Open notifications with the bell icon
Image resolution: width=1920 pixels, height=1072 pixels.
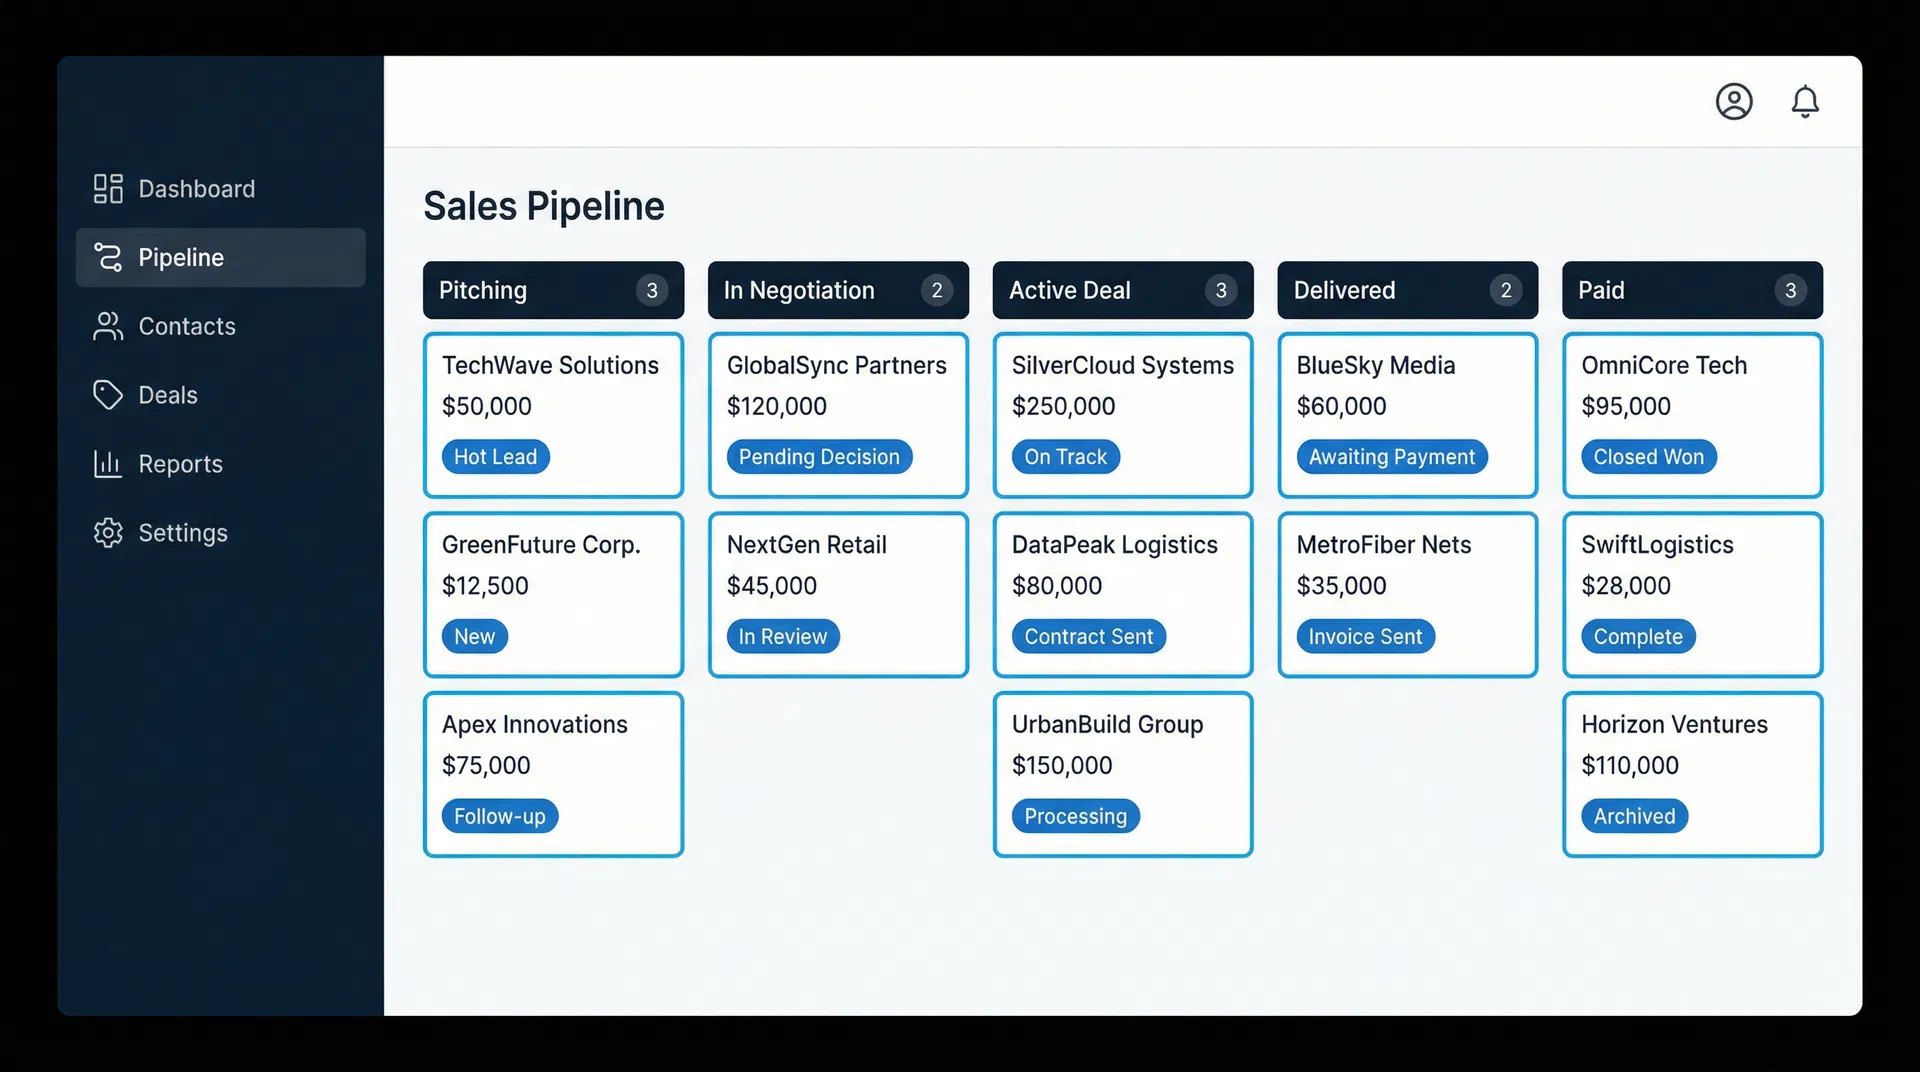tap(1804, 101)
